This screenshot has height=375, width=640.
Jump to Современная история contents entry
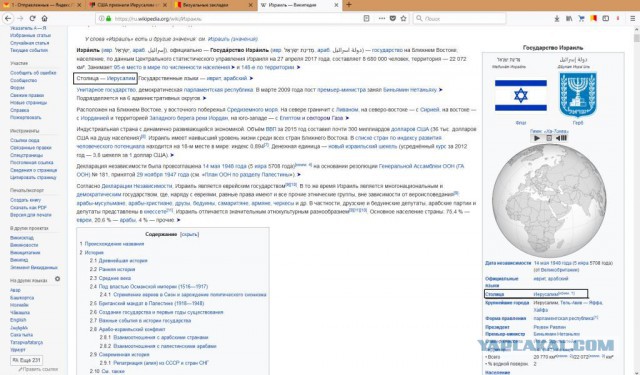click(124, 355)
